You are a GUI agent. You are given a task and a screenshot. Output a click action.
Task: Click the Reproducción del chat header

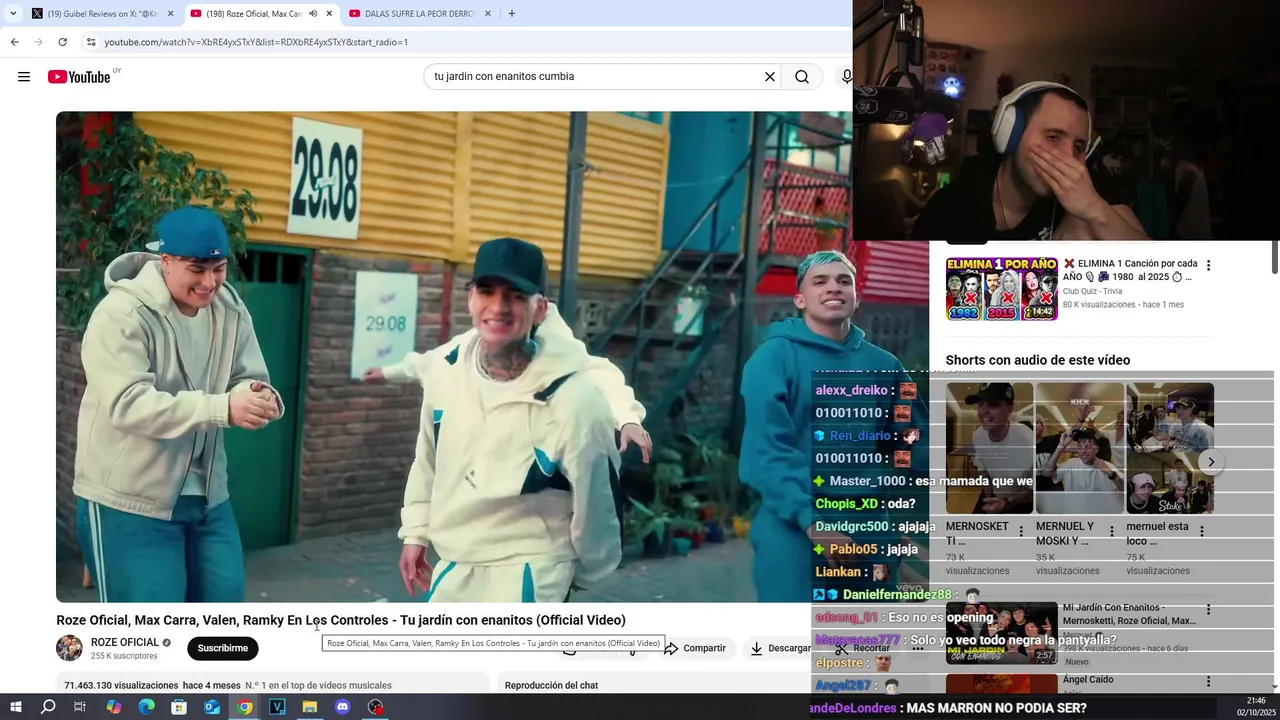551,686
